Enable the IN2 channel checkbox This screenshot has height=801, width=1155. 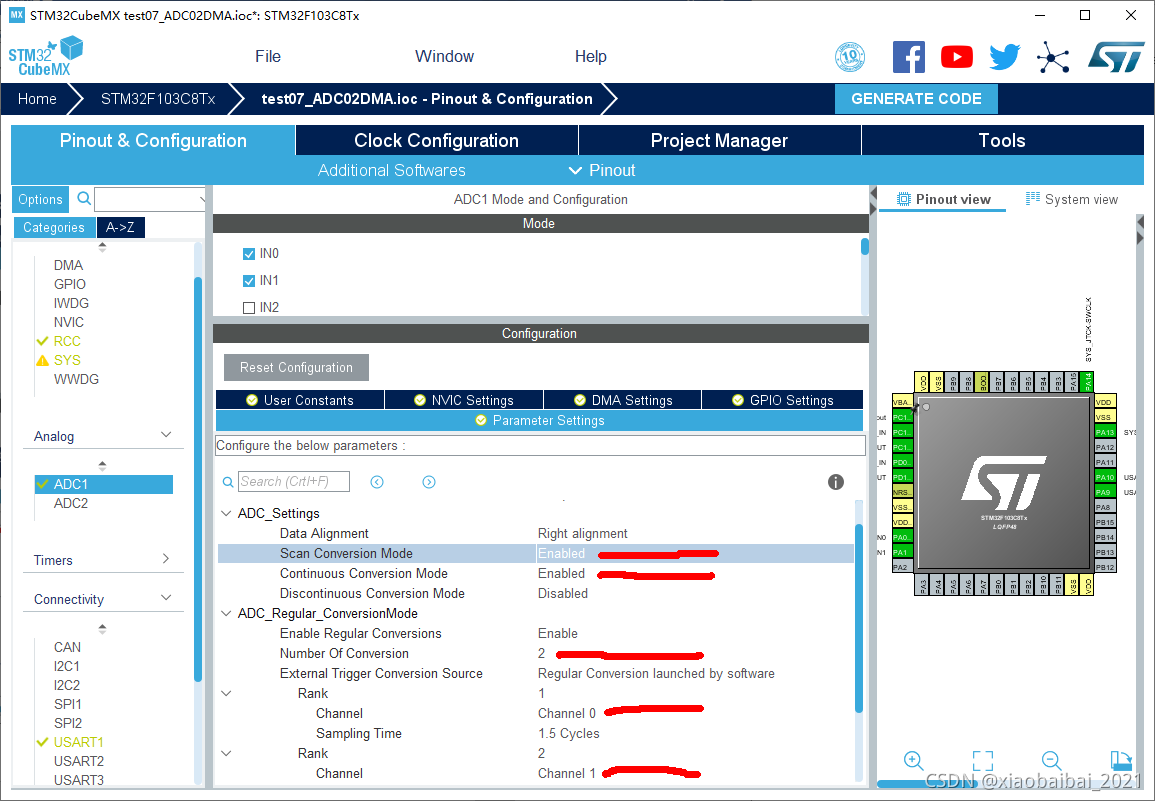point(249,307)
